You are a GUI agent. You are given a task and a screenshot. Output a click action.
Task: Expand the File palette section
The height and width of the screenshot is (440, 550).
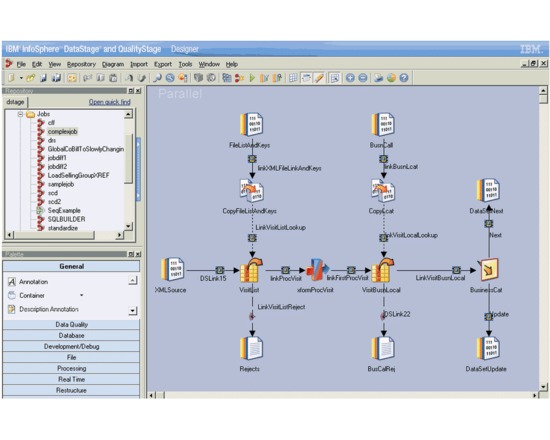(71, 357)
